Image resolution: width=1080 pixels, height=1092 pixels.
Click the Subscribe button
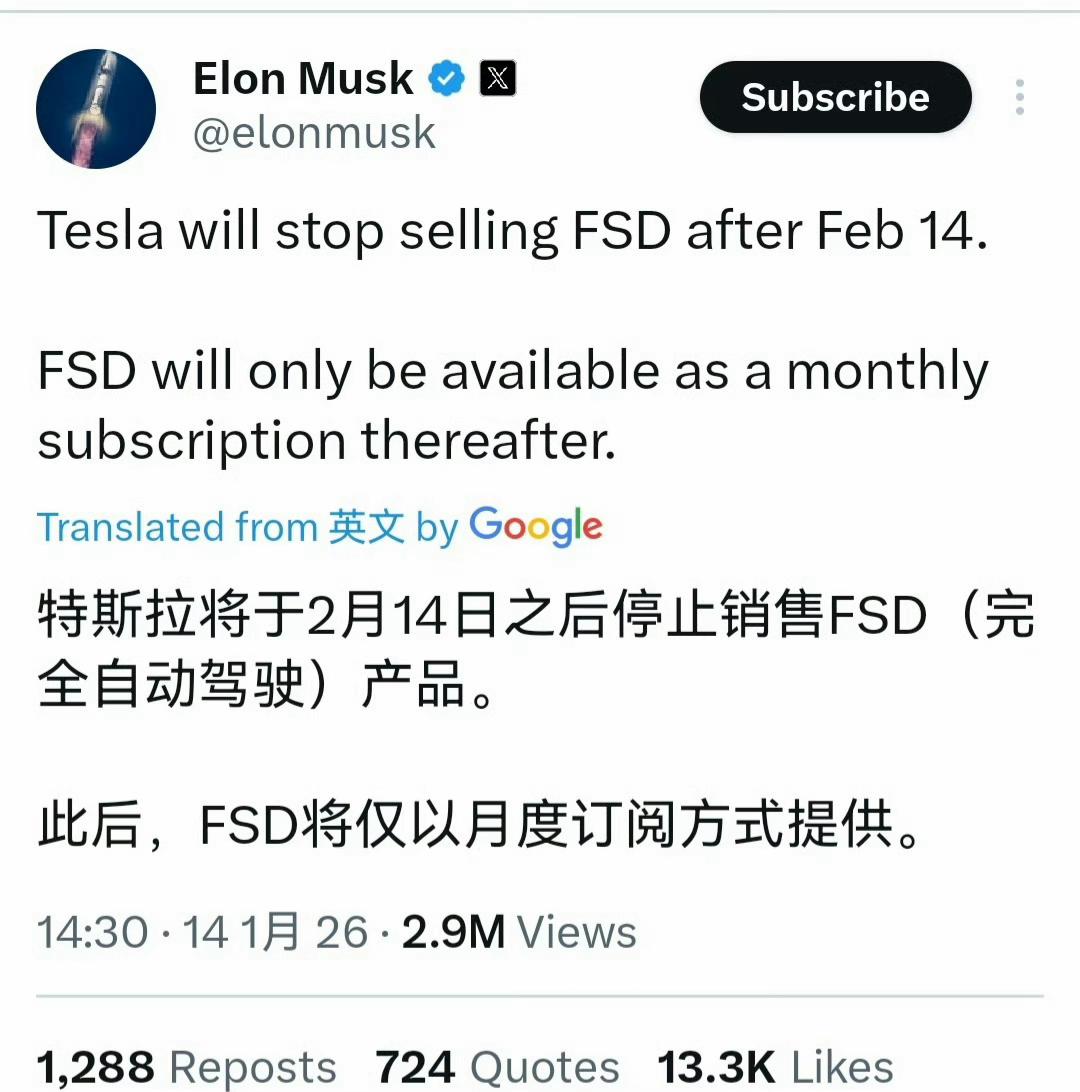coord(835,97)
